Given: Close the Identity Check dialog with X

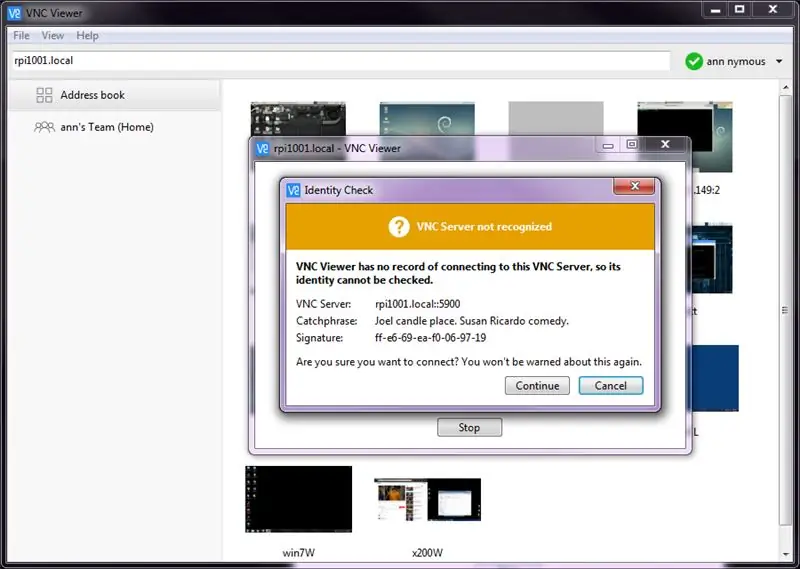Looking at the screenshot, I should [x=634, y=186].
